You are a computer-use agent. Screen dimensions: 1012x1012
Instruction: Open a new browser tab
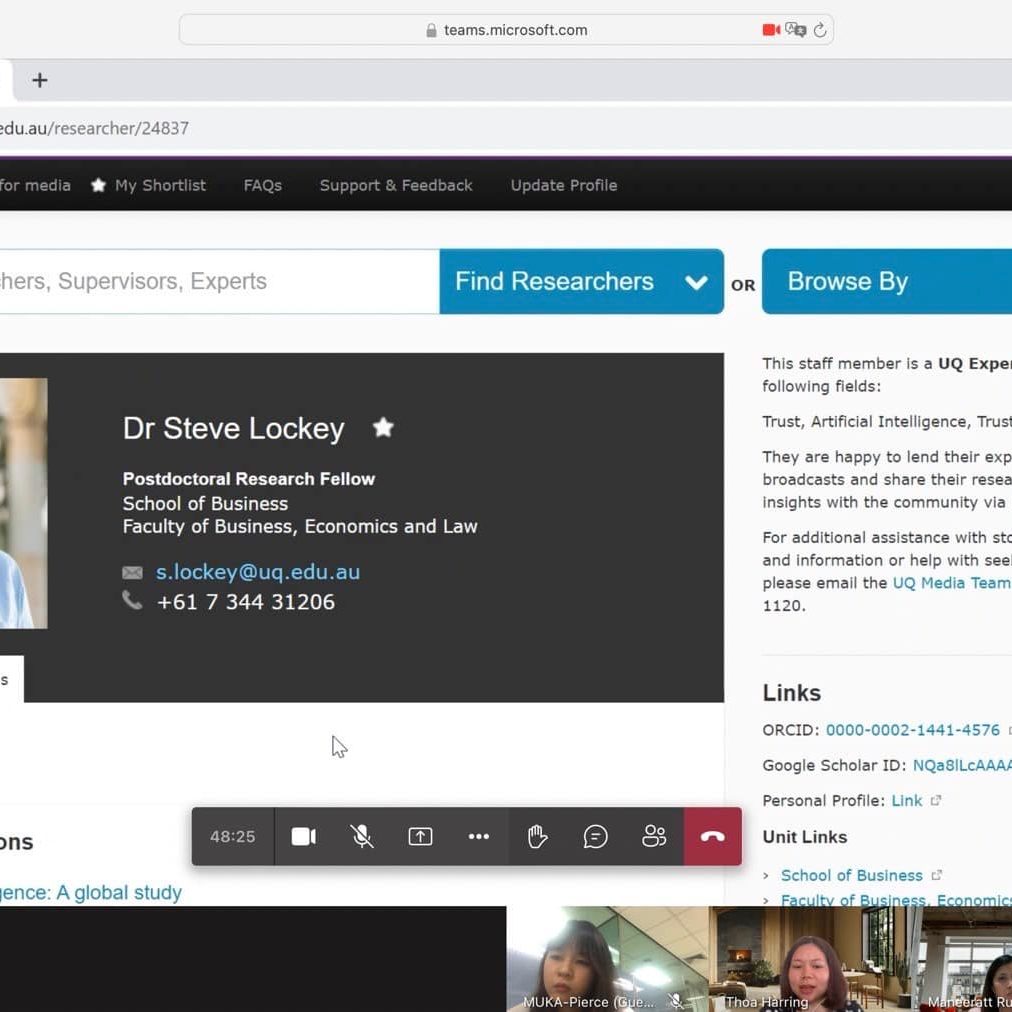(40, 80)
